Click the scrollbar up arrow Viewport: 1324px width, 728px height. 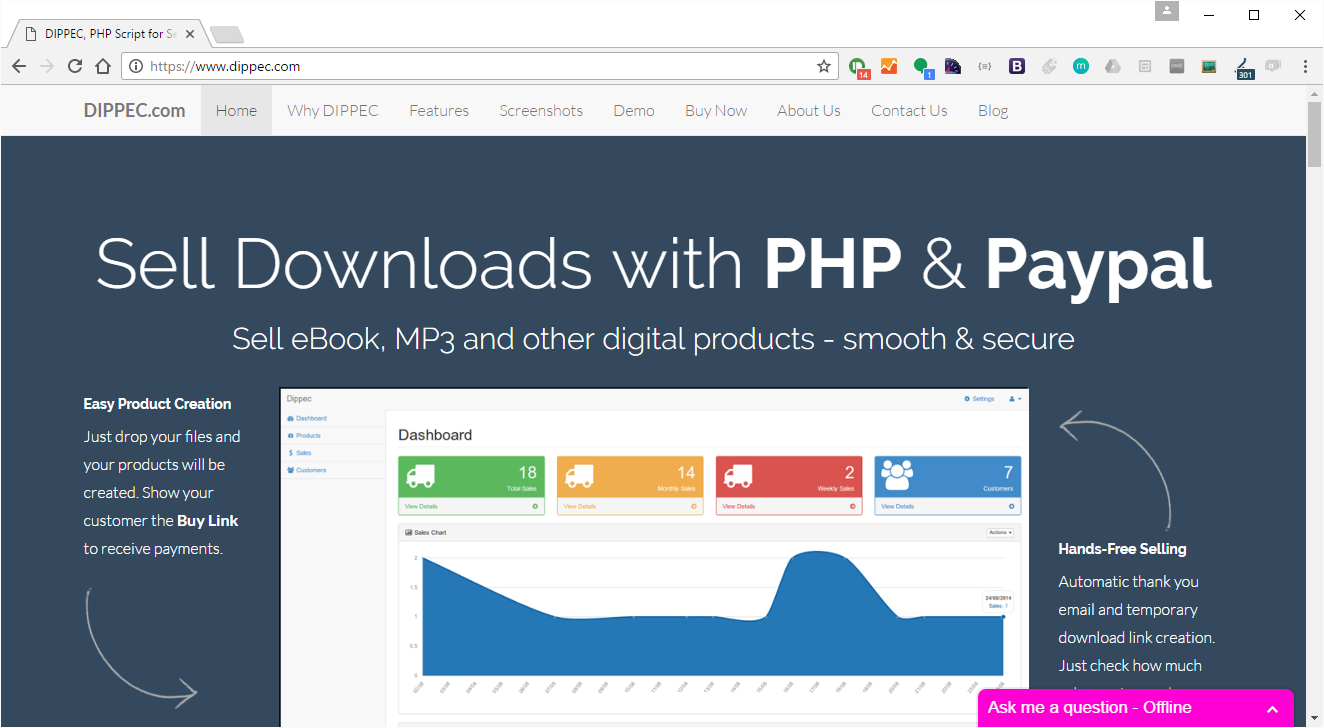[x=1315, y=94]
